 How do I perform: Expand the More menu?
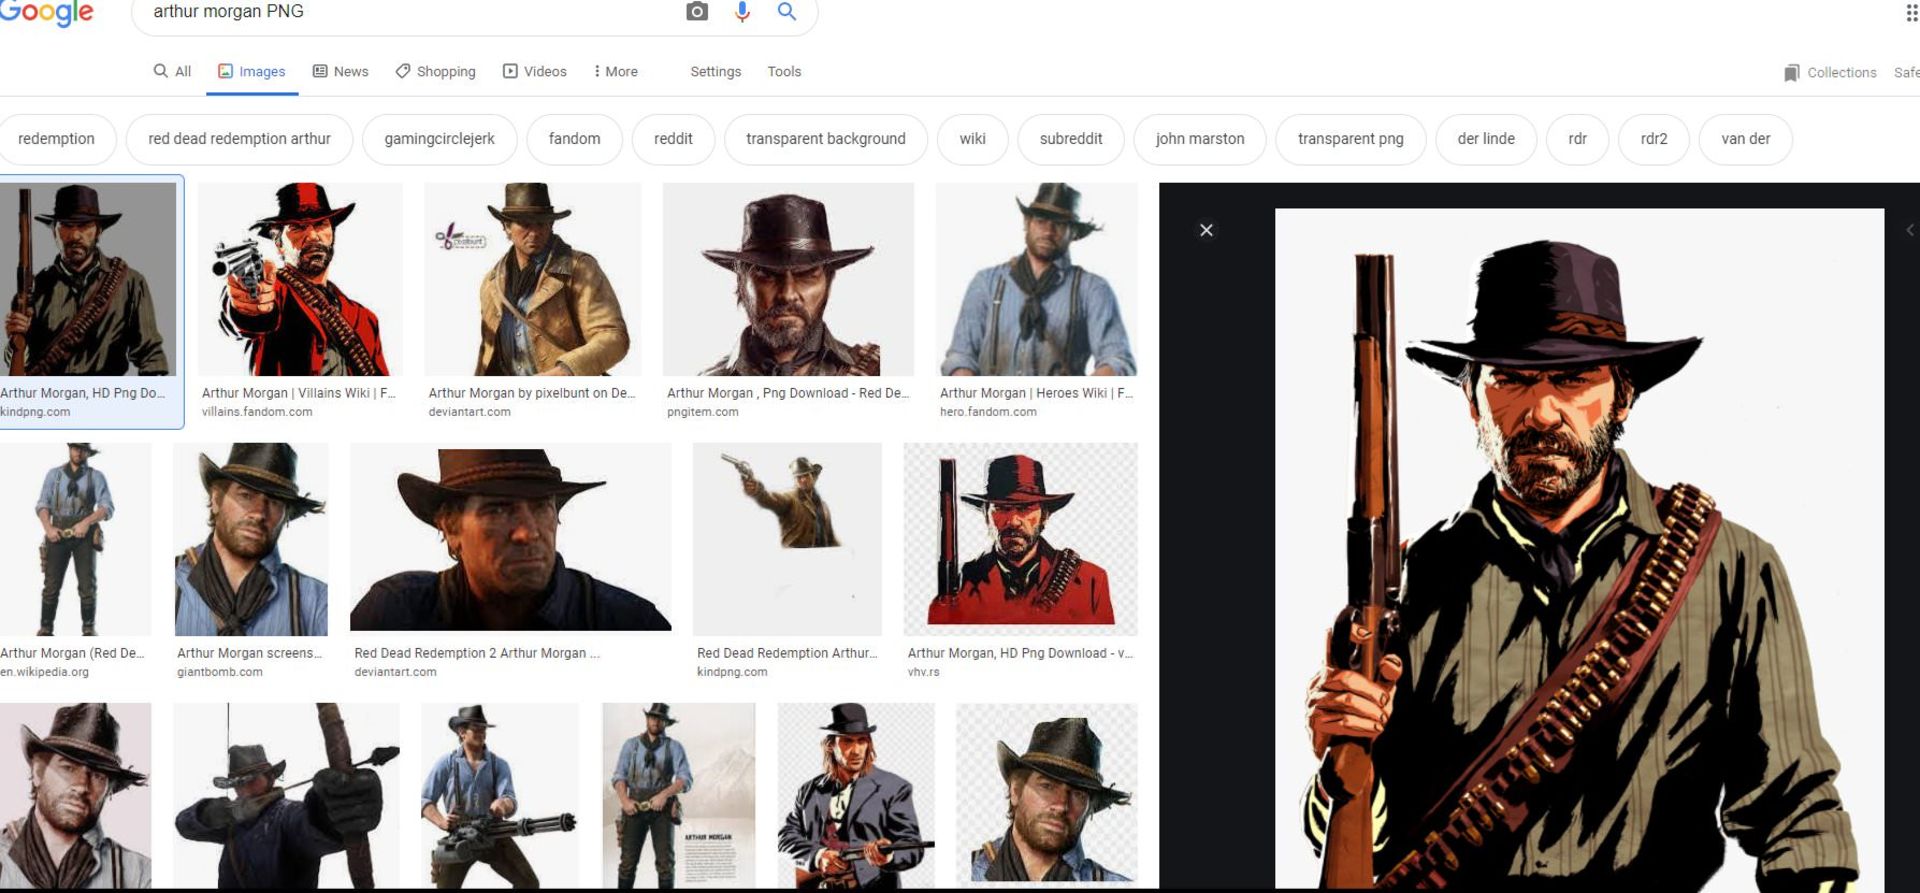tap(615, 71)
